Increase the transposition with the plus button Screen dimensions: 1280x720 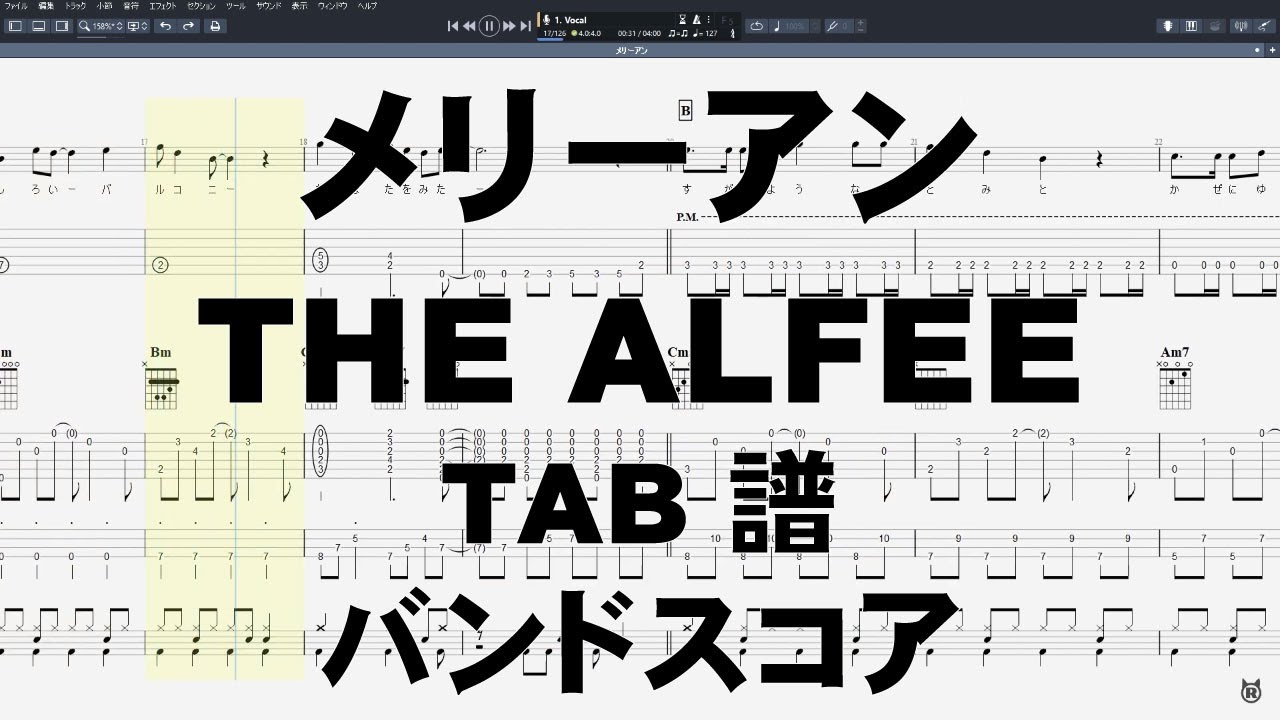[x=861, y=23]
